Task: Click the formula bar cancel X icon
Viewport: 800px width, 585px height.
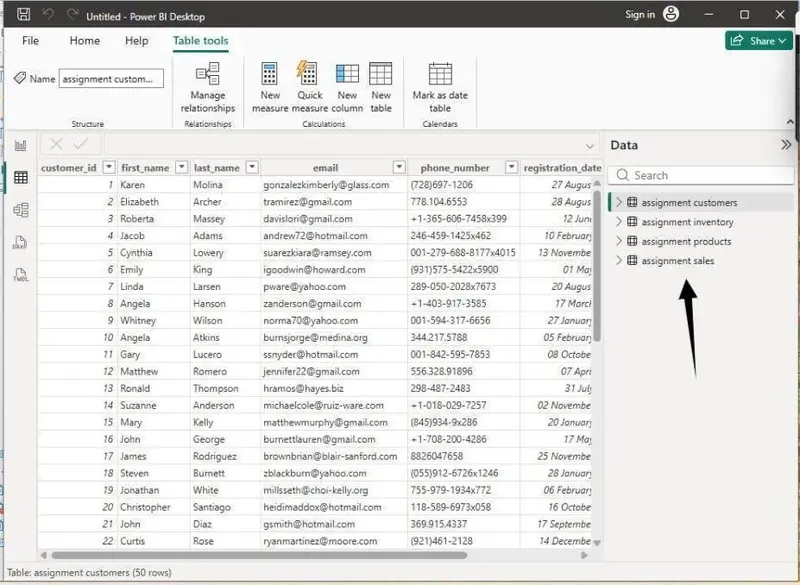Action: 56,144
